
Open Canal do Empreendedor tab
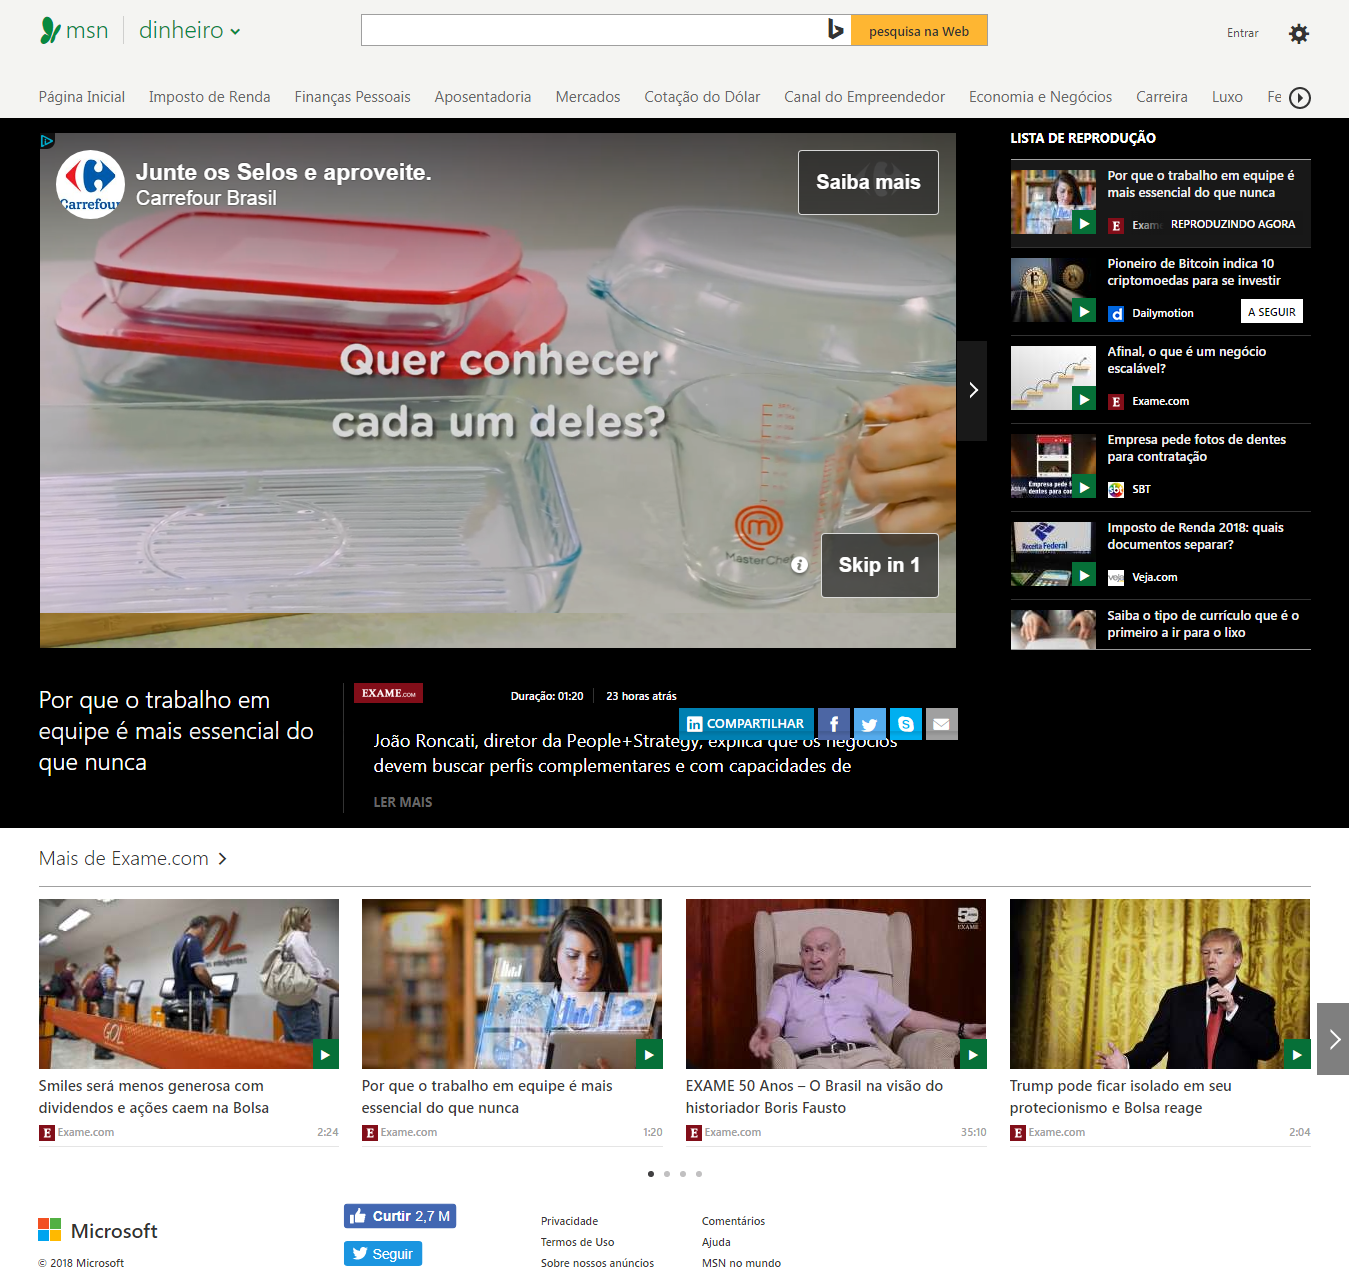(864, 97)
